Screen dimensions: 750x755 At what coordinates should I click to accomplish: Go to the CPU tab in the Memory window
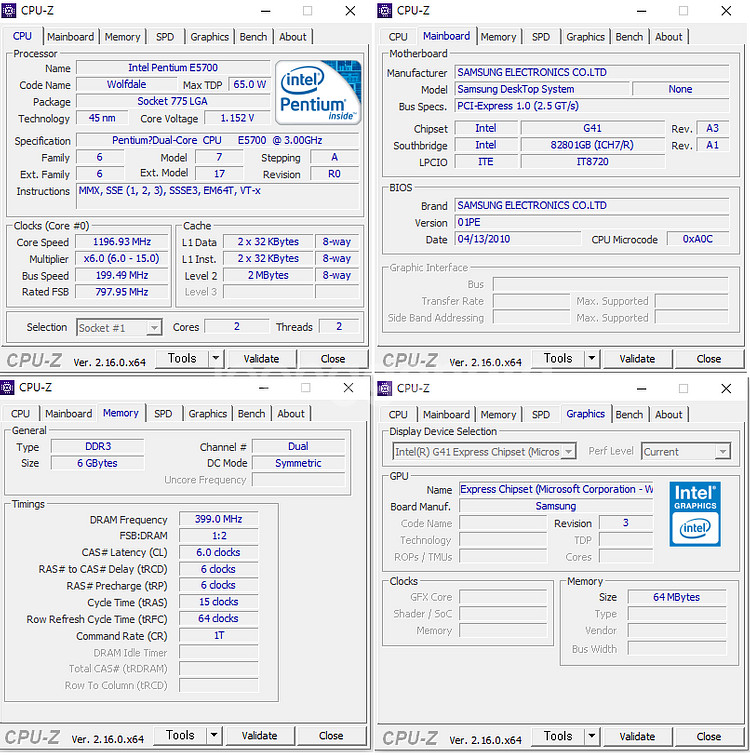[20, 414]
